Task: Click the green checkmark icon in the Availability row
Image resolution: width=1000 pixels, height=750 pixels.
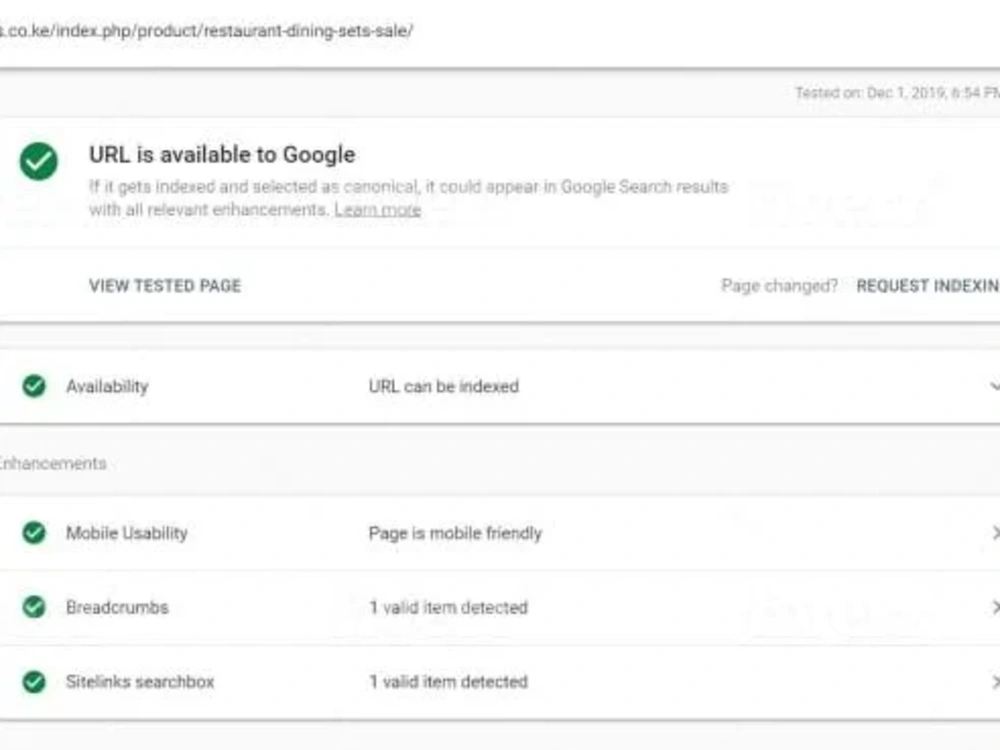Action: 34,386
